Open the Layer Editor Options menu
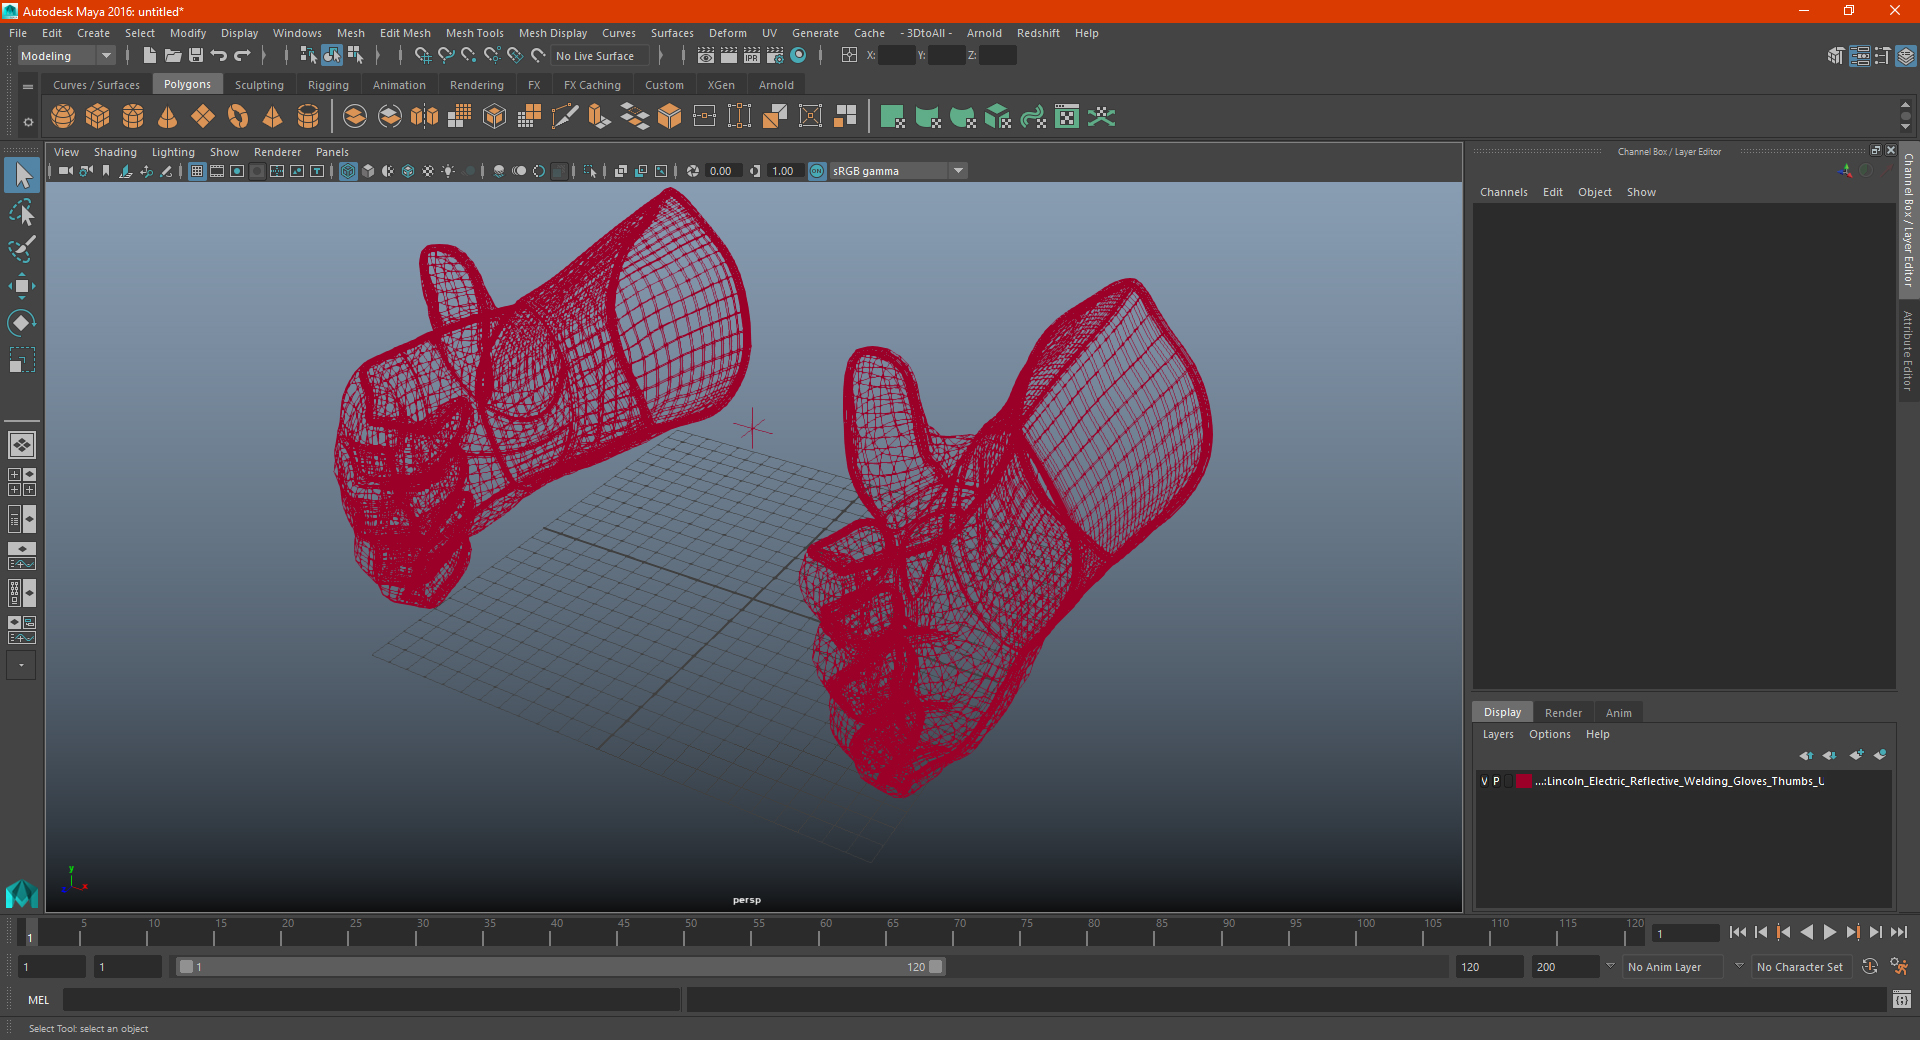1920x1040 pixels. (x=1549, y=734)
